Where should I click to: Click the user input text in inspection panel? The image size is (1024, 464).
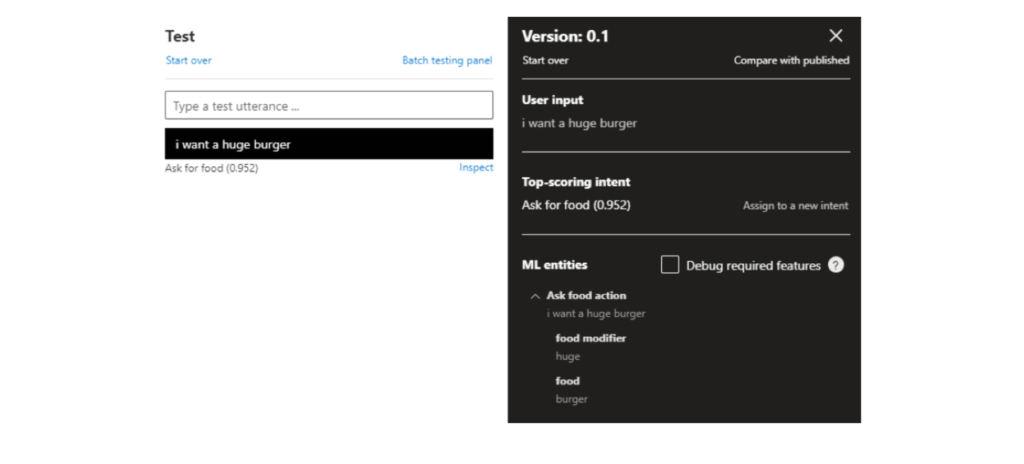pyautogui.click(x=579, y=123)
